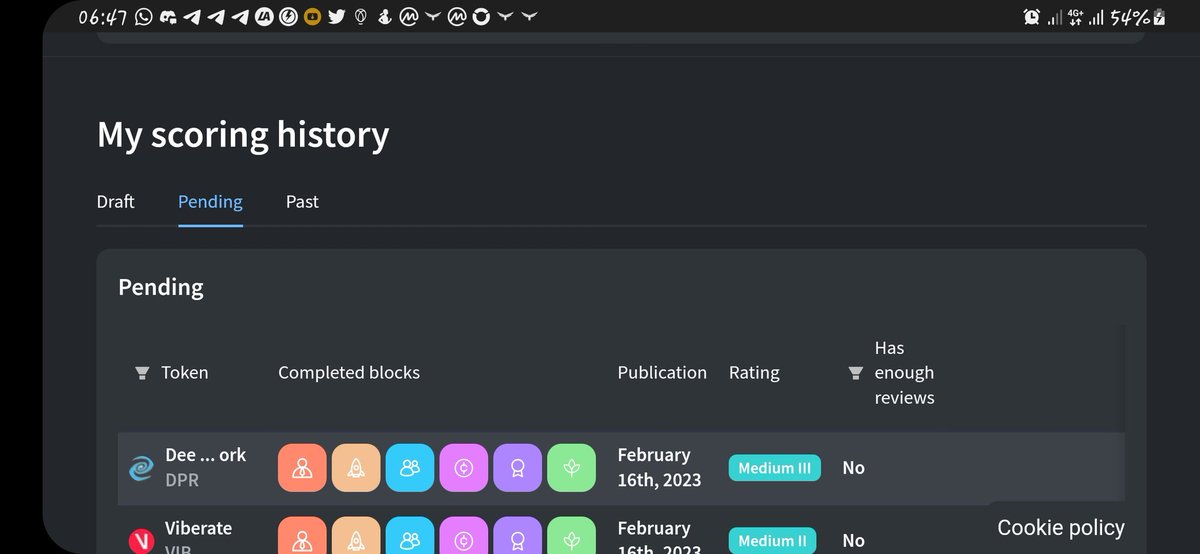Click the My scoring history heading
This screenshot has height=554, width=1200.
pos(243,135)
